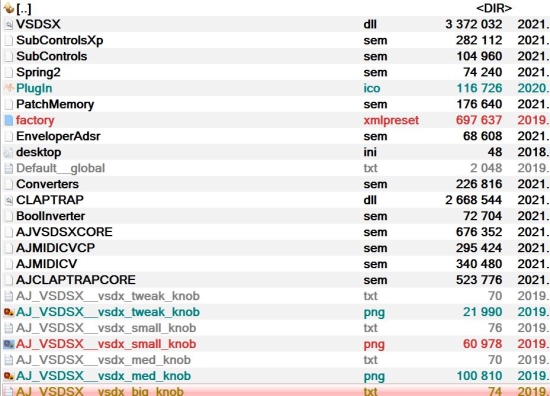Click the AJ_VSDSX__vsdx_med_knob png image icon
550x396 pixels.
[9, 376]
